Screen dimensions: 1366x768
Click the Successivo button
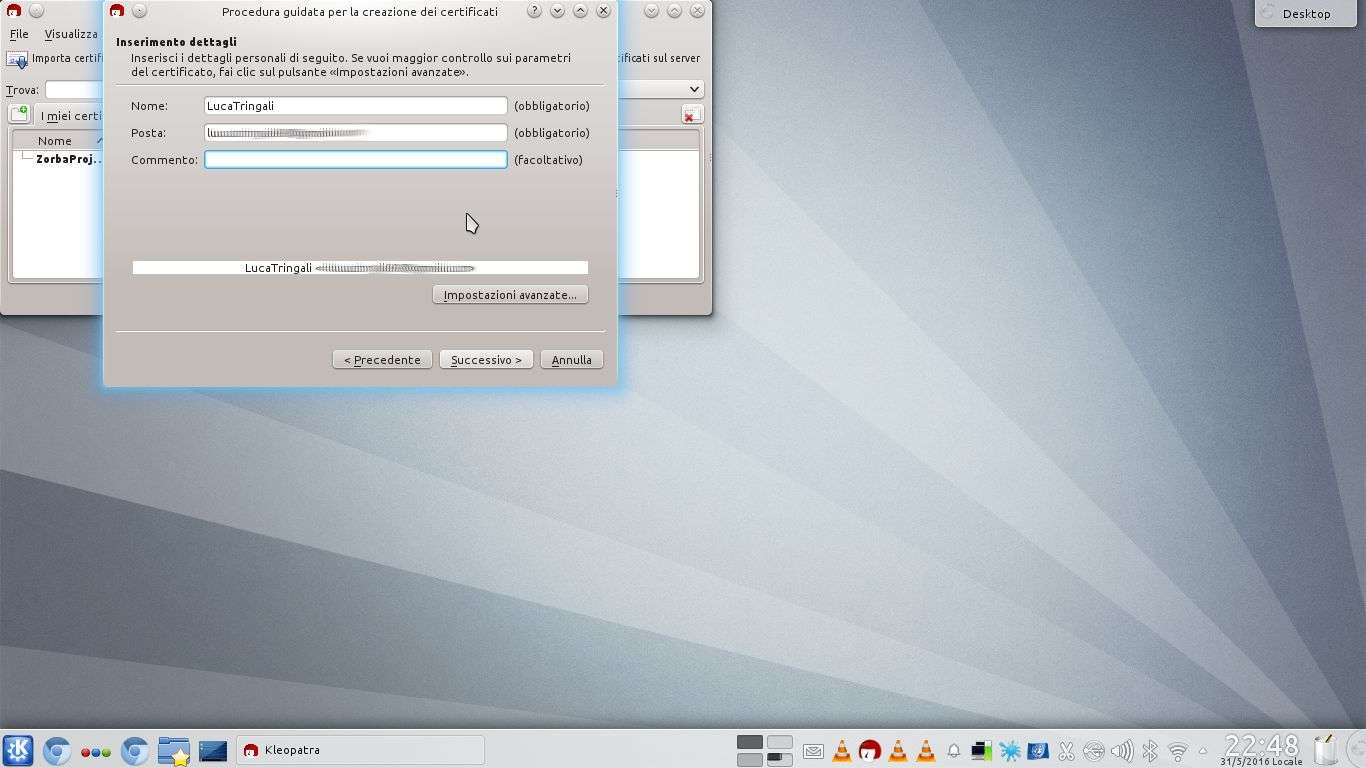(x=486, y=360)
